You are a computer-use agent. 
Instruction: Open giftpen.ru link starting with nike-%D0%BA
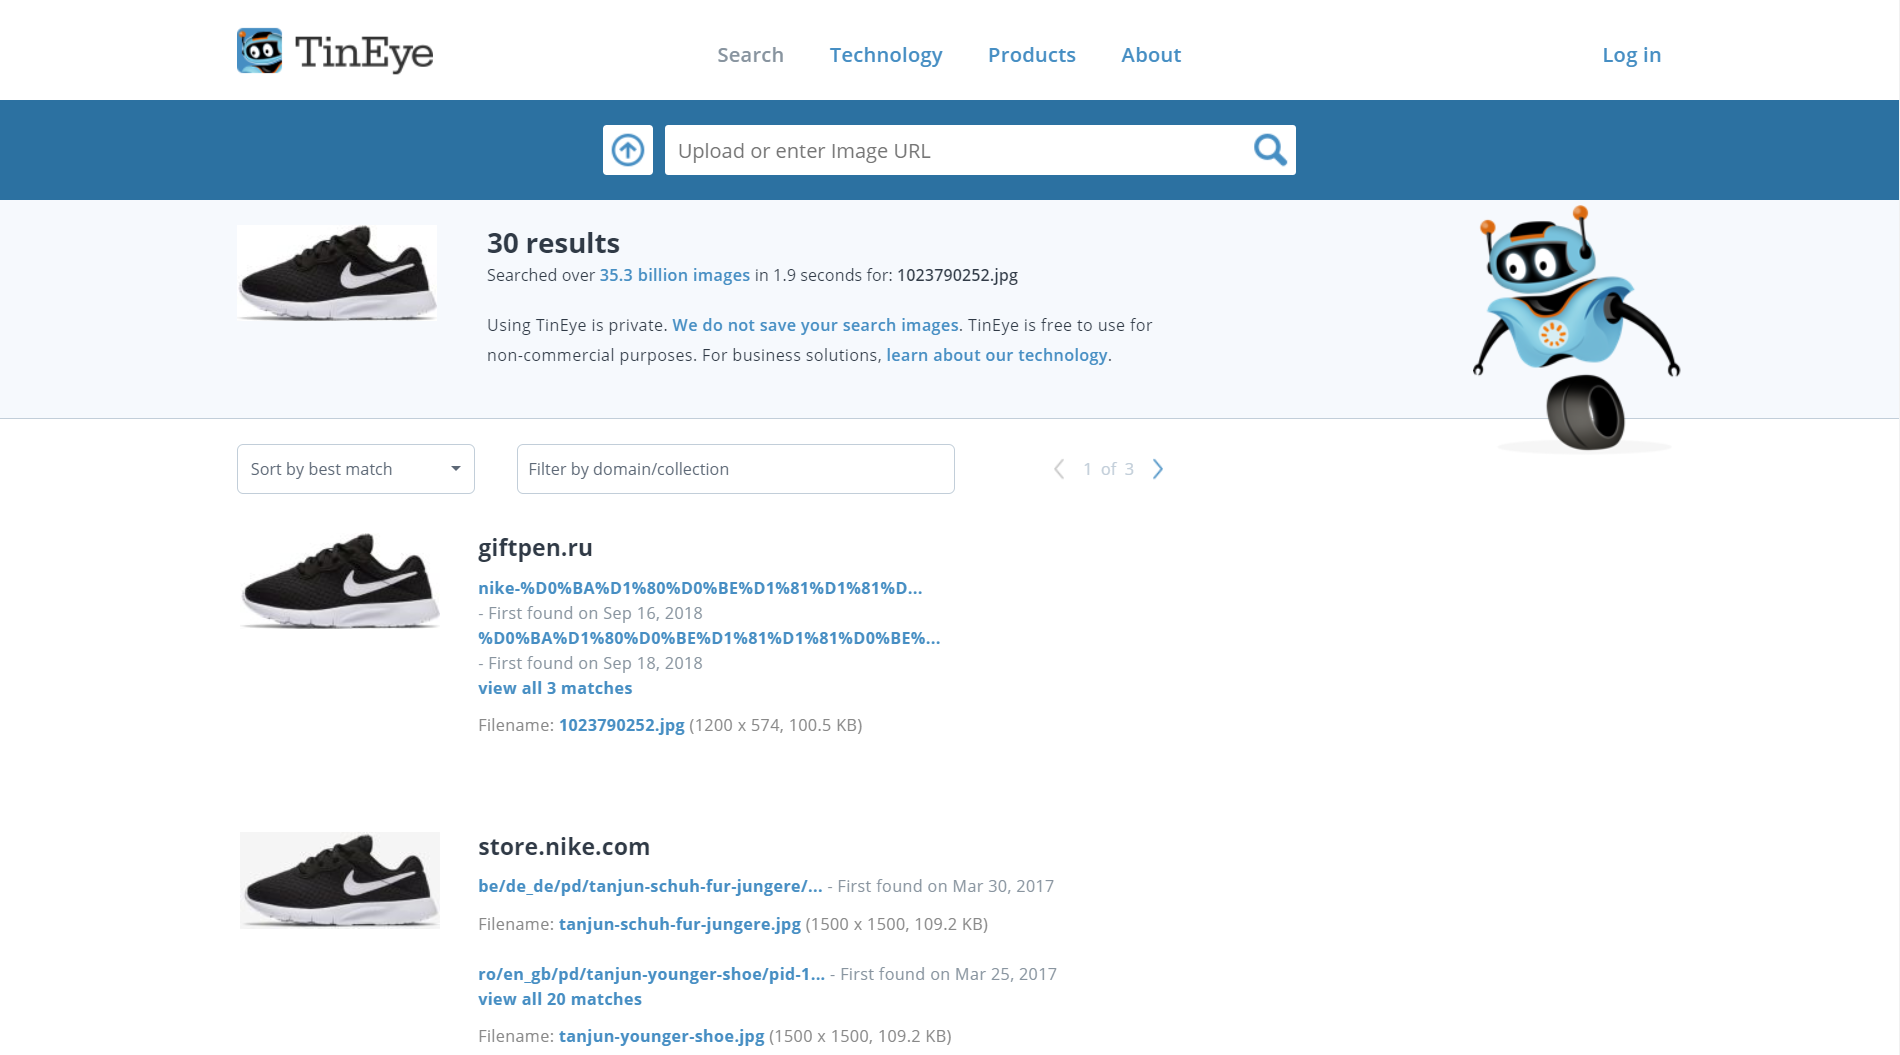pos(700,588)
